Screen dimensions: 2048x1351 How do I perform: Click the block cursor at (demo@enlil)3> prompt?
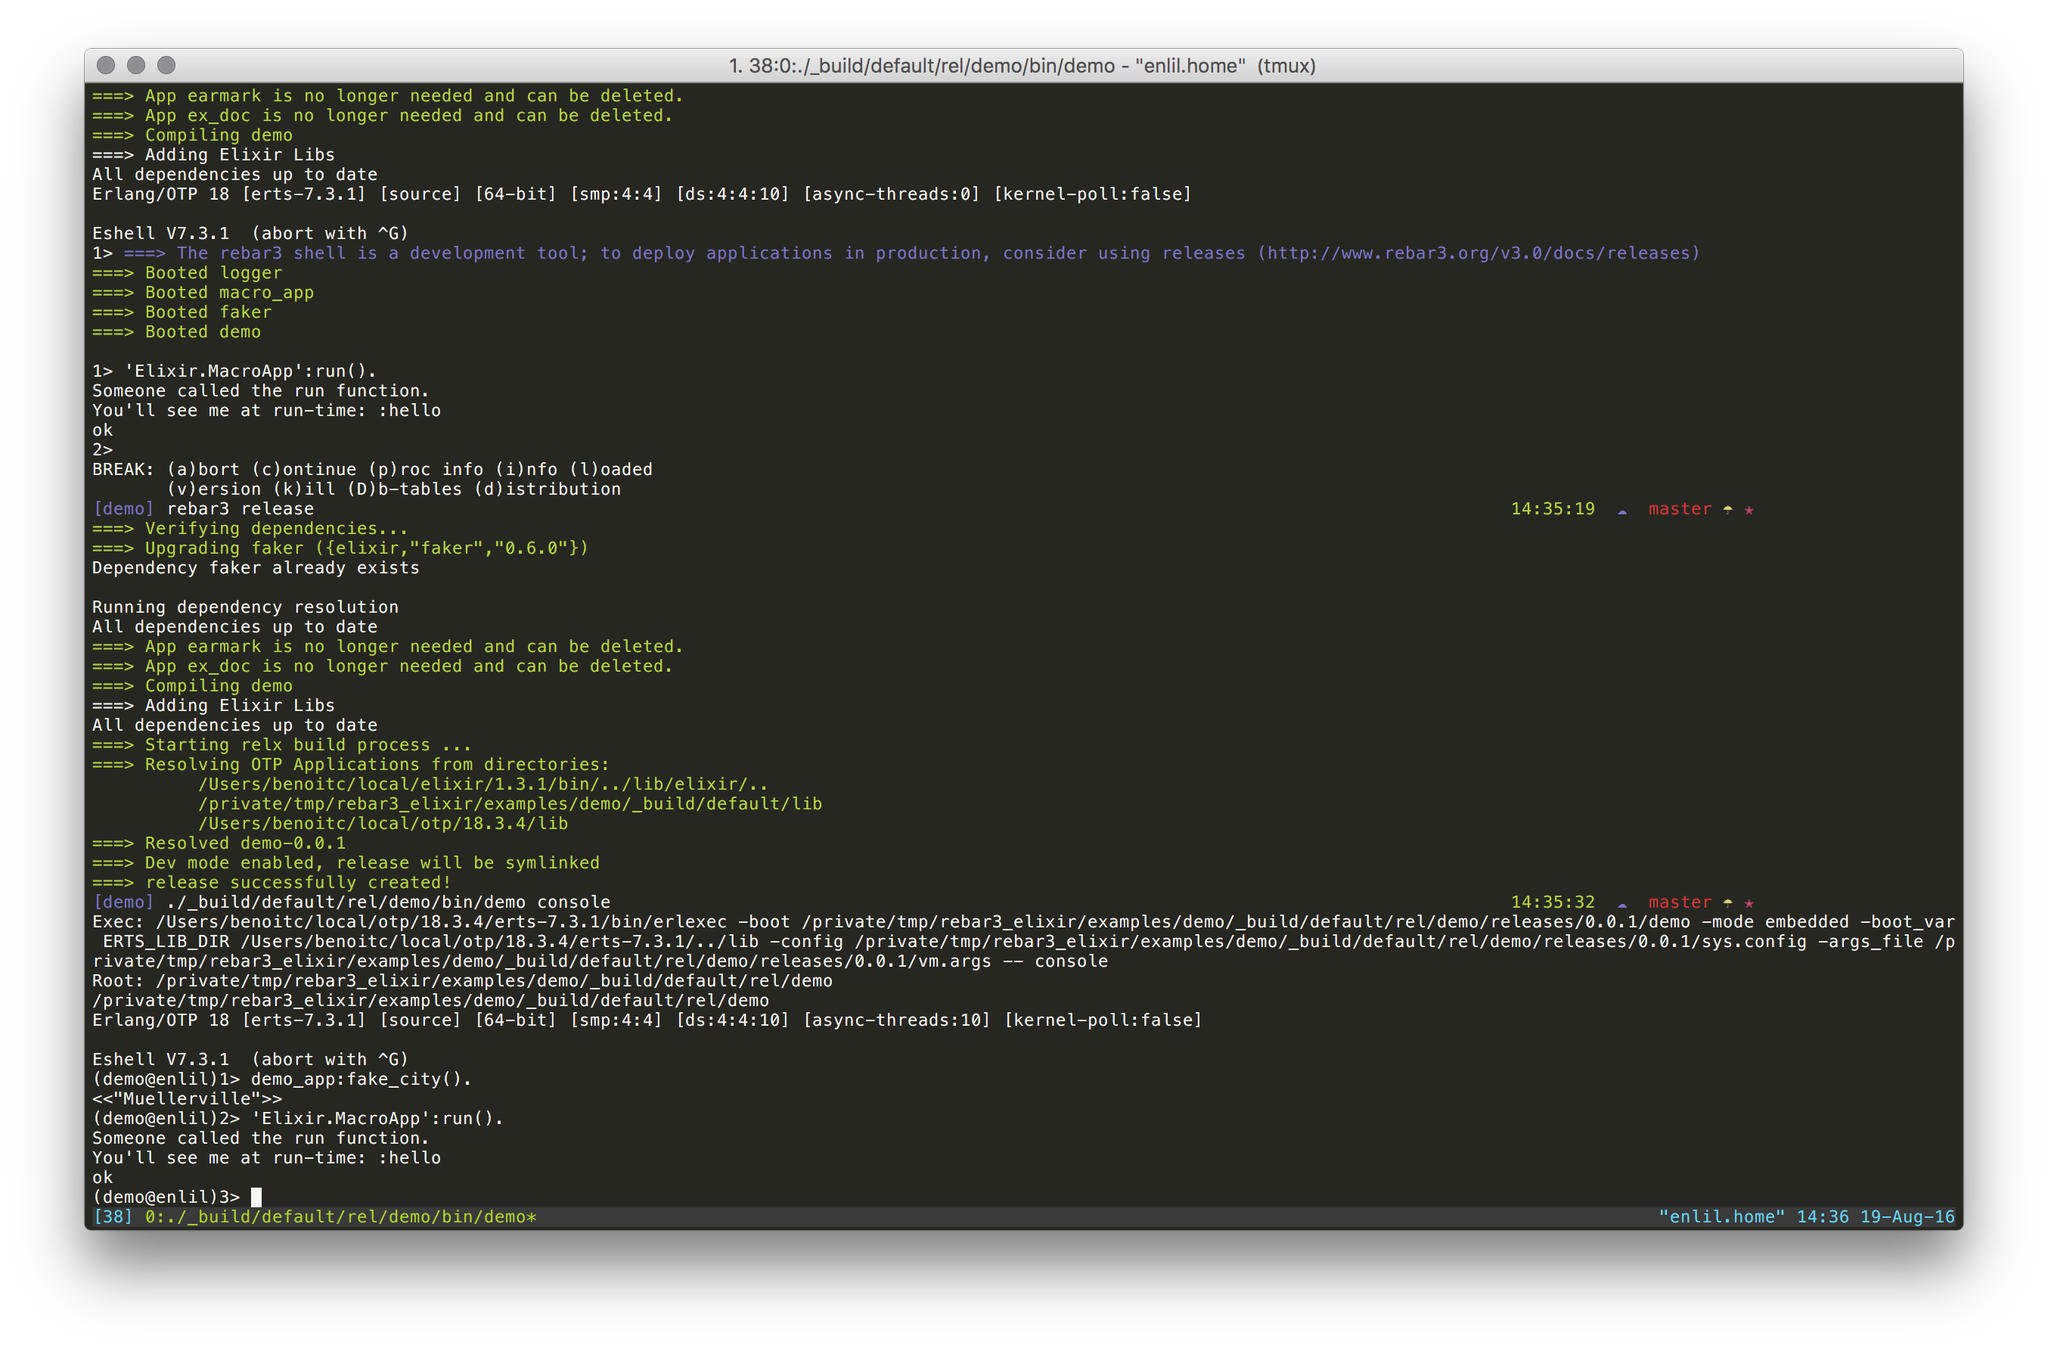pyautogui.click(x=256, y=1197)
